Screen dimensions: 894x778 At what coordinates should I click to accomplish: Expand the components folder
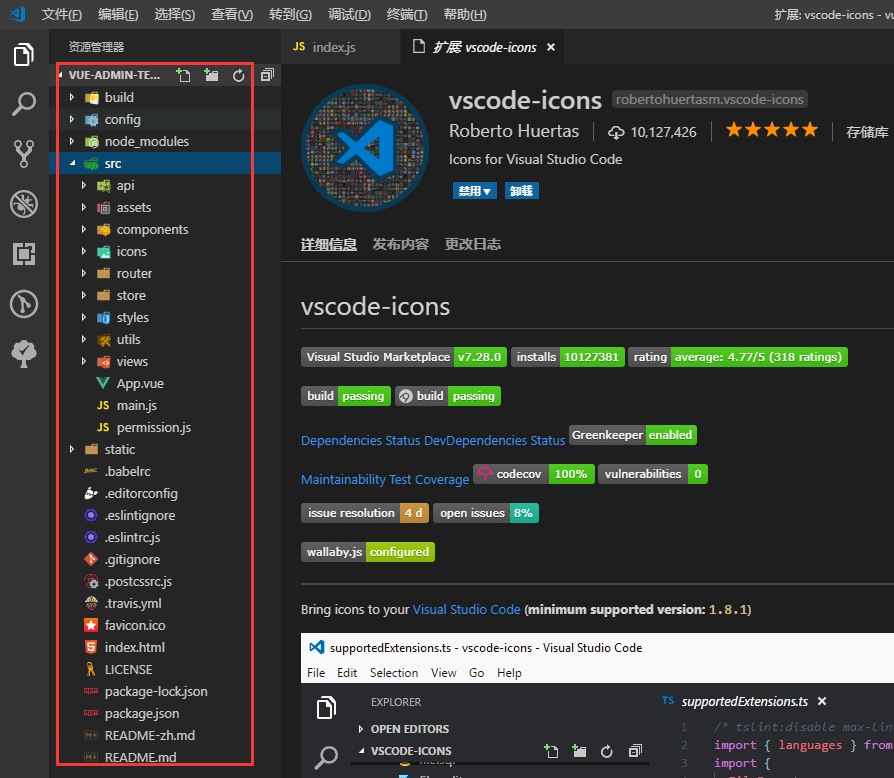[x=84, y=229]
